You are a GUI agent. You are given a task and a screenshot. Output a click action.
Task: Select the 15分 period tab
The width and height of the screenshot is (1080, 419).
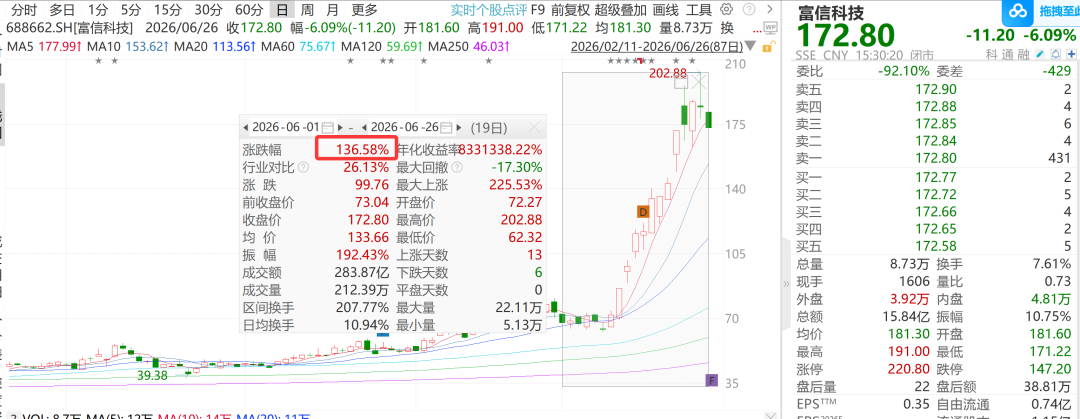point(166,10)
